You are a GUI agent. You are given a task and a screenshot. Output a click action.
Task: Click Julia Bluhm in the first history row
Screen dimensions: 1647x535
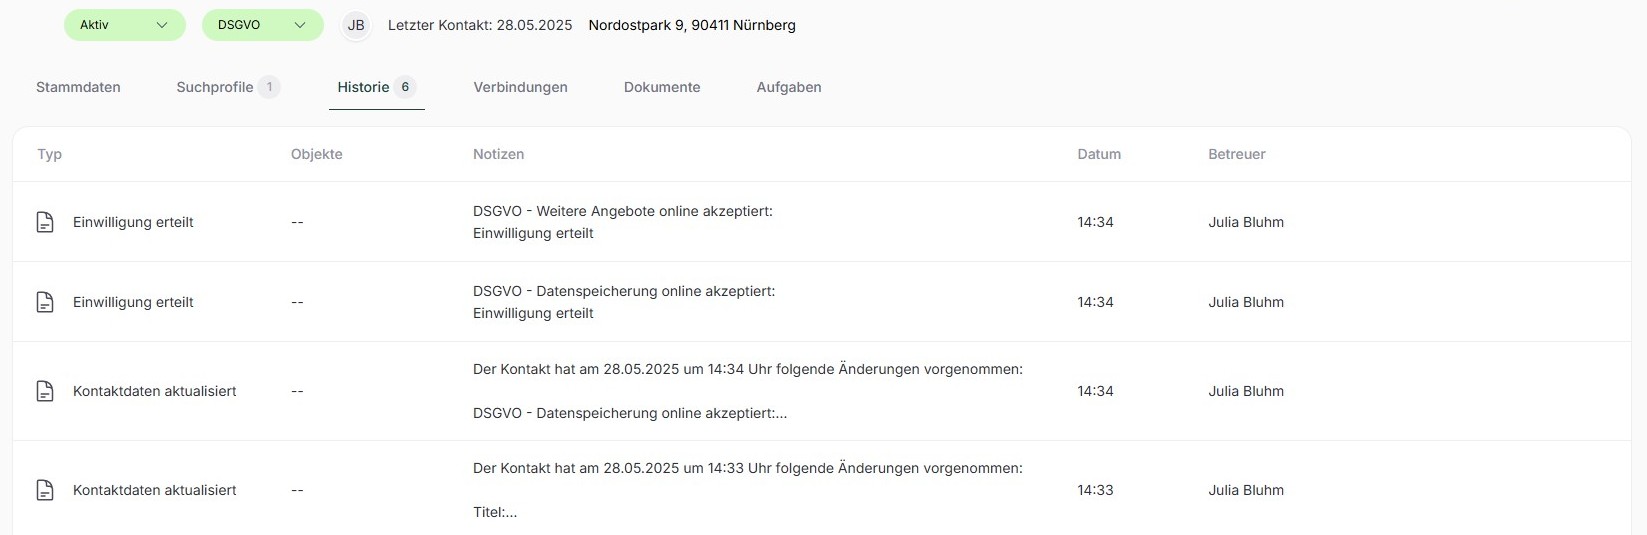pos(1246,222)
